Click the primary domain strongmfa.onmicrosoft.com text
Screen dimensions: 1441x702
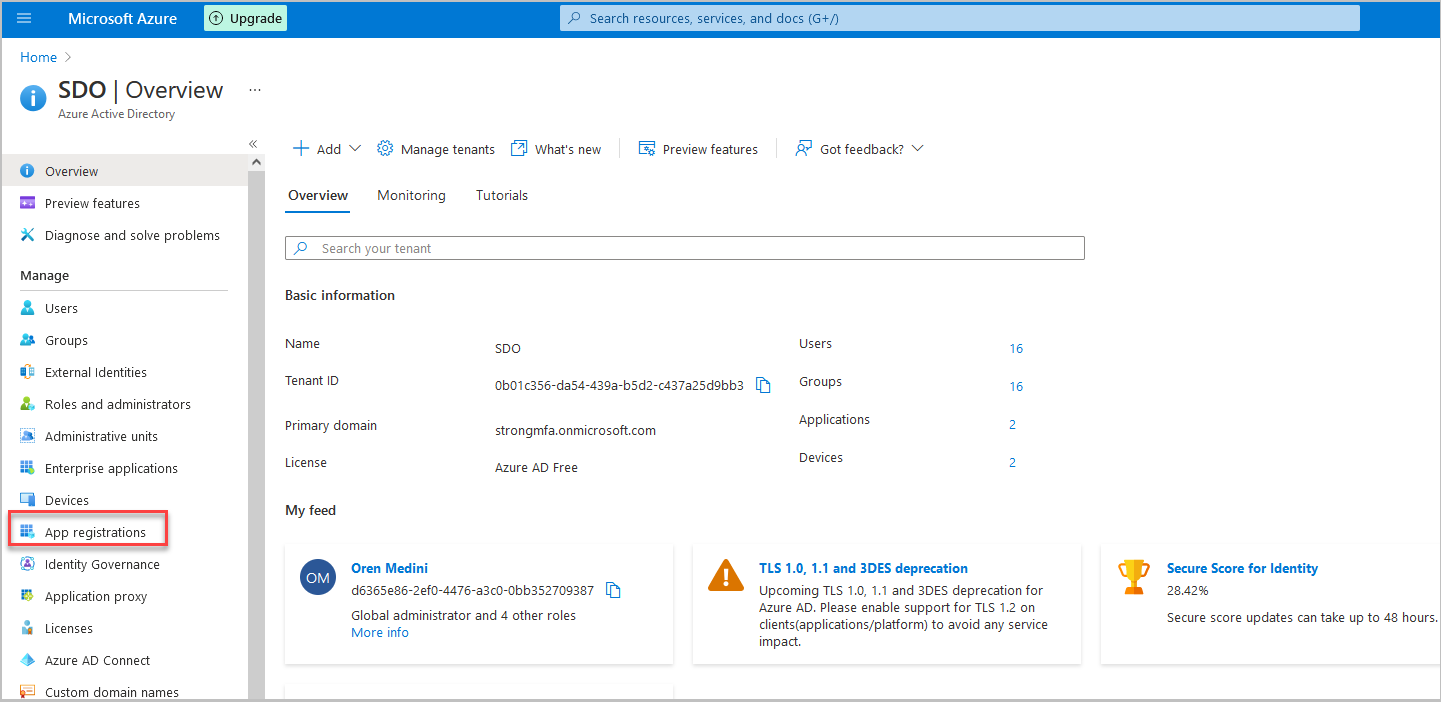(x=575, y=430)
